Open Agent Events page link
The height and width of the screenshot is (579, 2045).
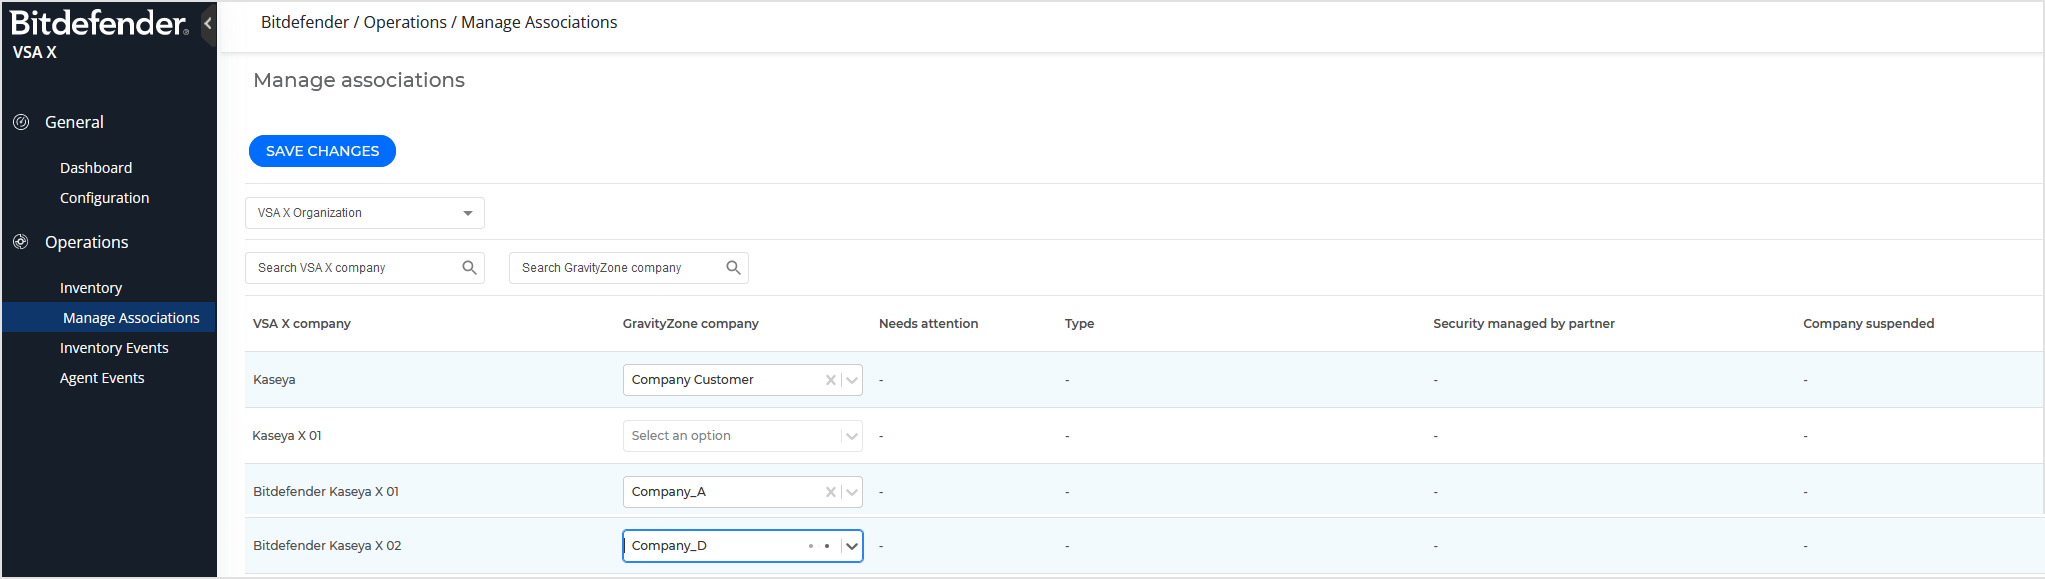(102, 378)
